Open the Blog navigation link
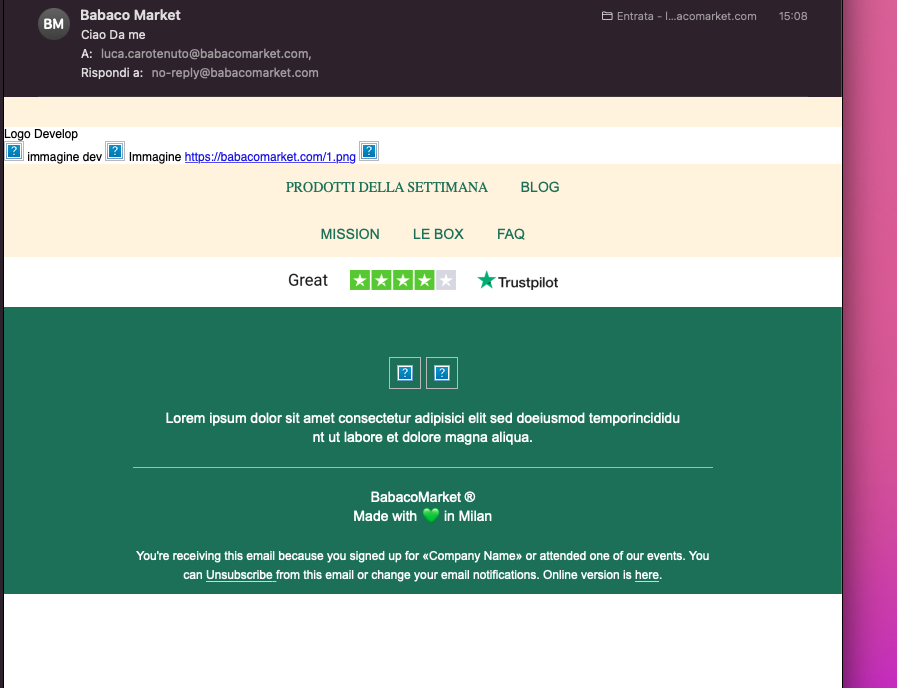 (x=540, y=187)
